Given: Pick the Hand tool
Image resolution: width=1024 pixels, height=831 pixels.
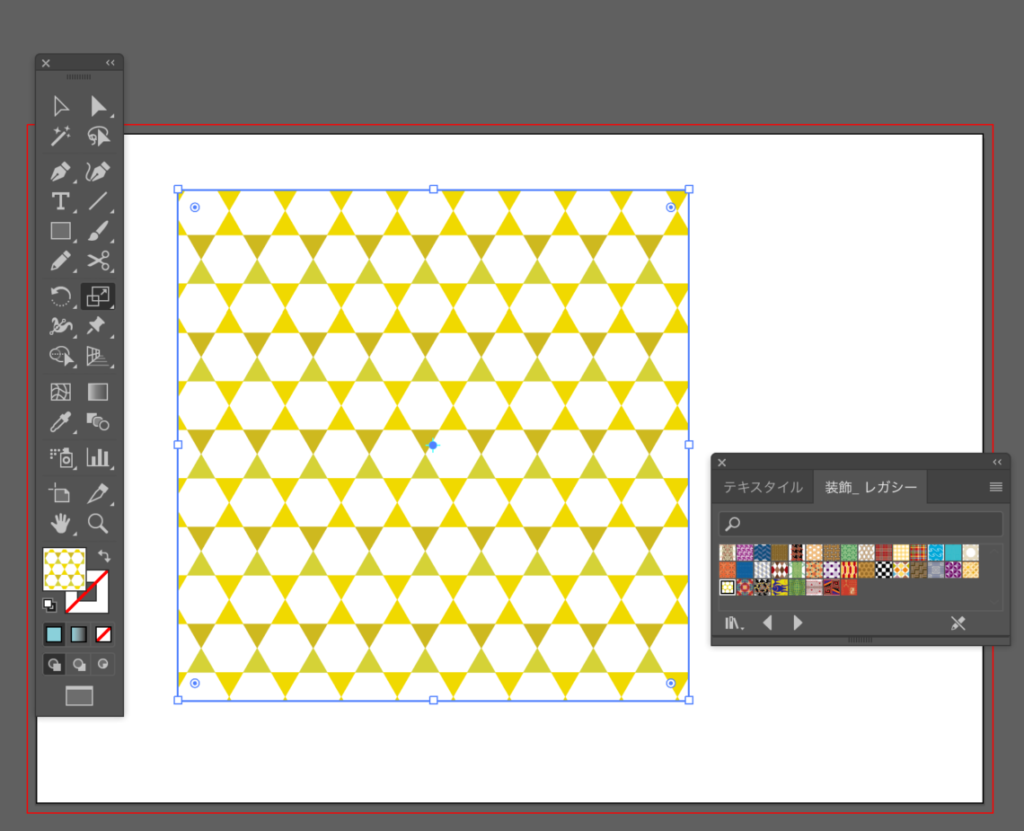Looking at the screenshot, I should 60,523.
